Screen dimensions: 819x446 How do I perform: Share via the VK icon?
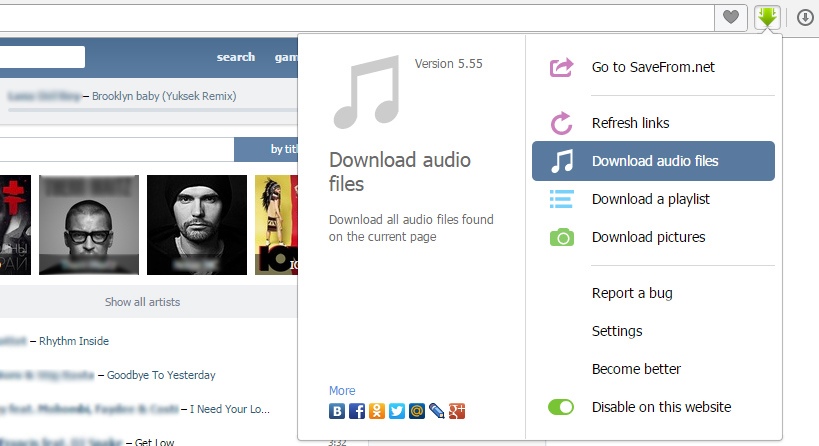pos(337,411)
